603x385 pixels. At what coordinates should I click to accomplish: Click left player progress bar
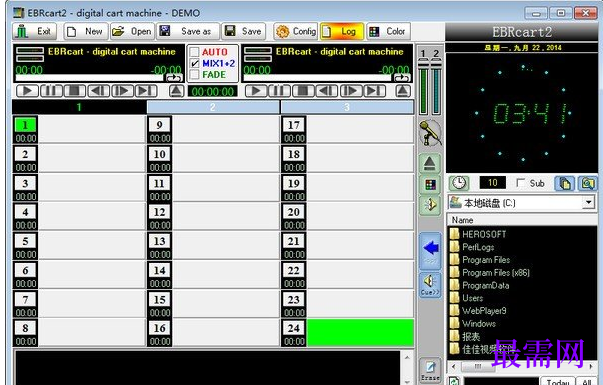click(89, 78)
